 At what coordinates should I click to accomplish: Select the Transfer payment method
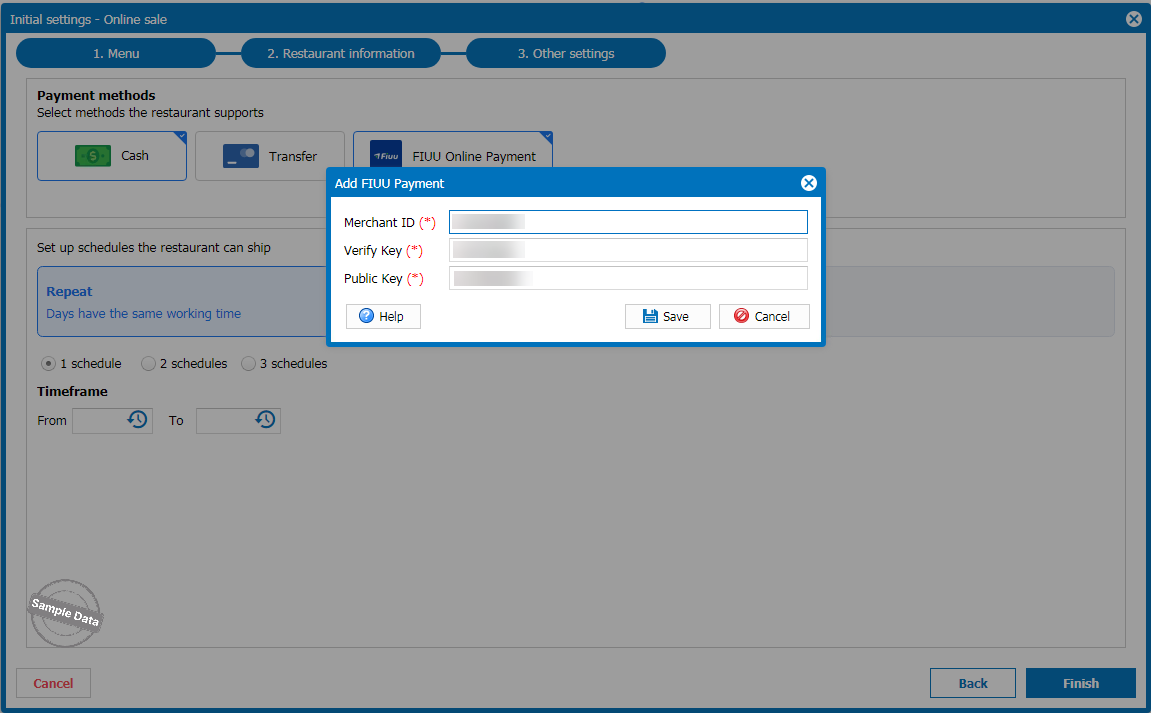click(x=270, y=156)
